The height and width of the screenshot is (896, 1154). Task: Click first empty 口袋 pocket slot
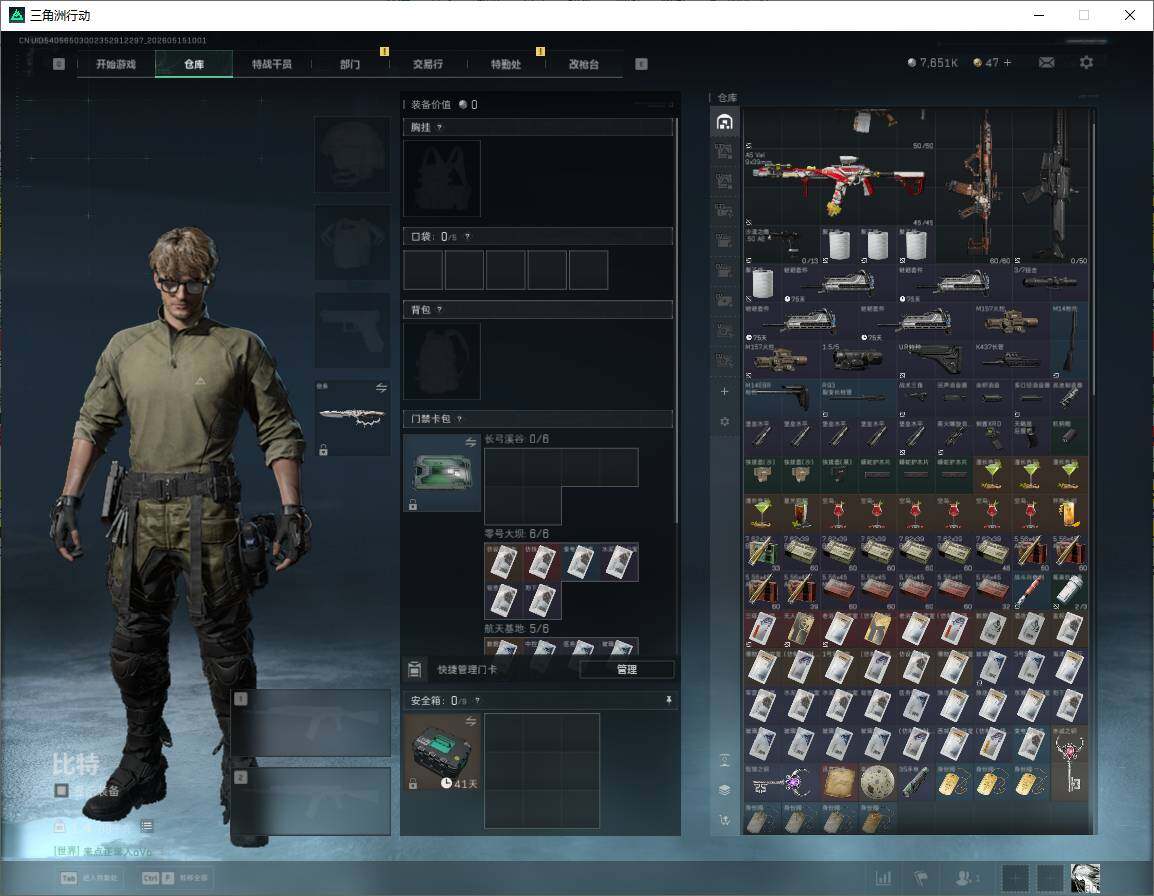click(x=423, y=269)
